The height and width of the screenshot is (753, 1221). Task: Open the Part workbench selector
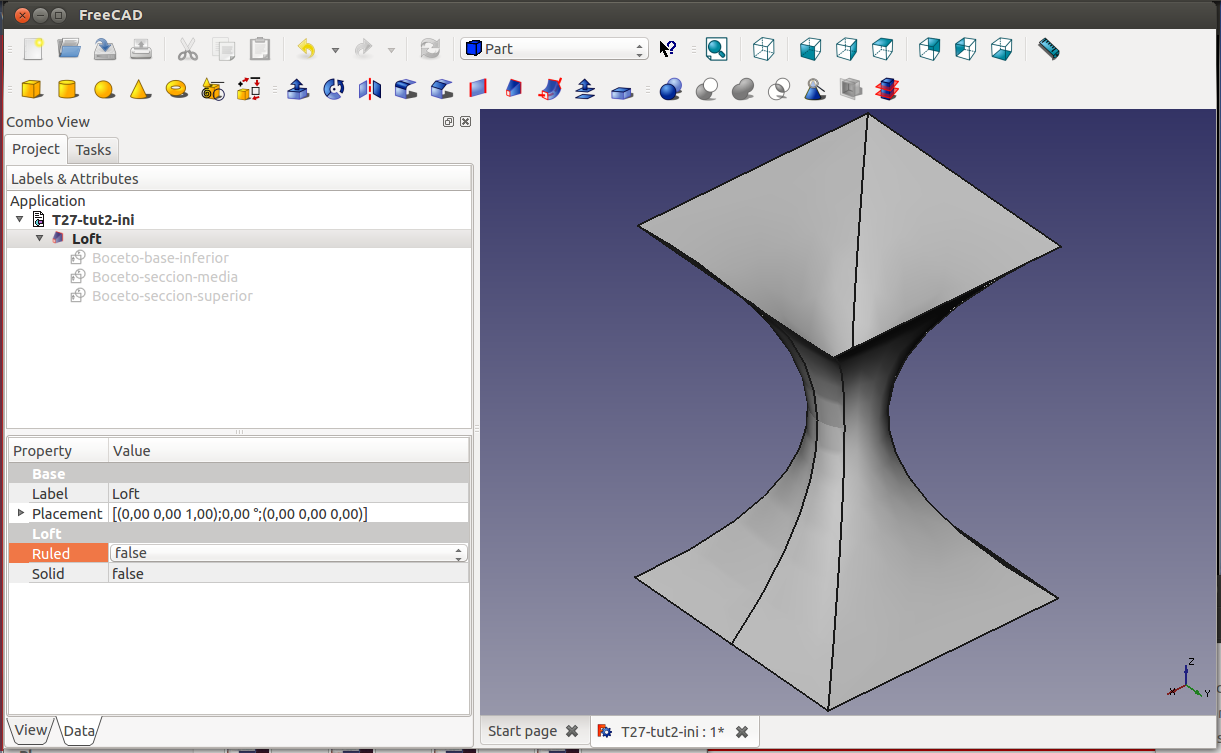pos(554,49)
